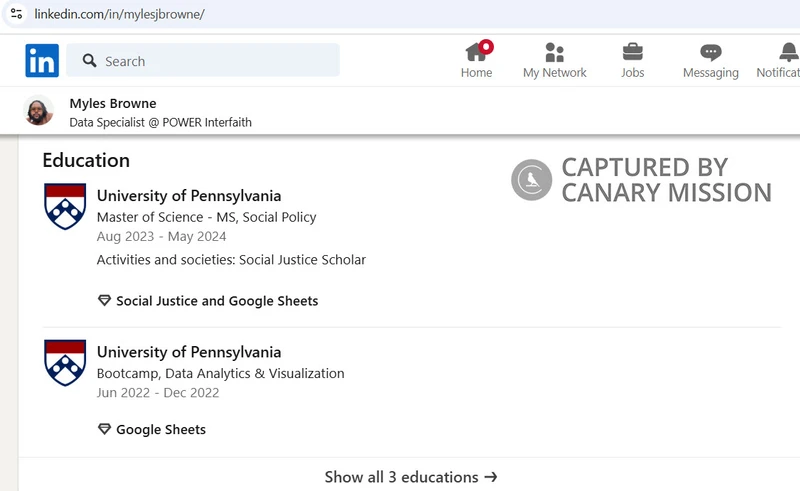This screenshot has height=491, width=800.
Task: Click Jun 2022 - Dec 2022 dates
Action: coord(158,392)
